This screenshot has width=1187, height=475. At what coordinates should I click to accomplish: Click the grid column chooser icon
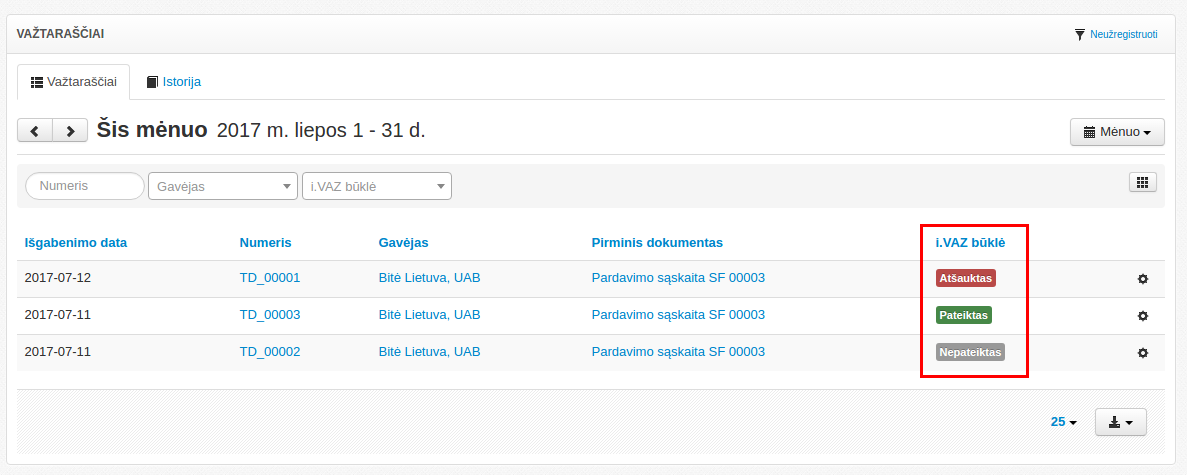click(1142, 182)
